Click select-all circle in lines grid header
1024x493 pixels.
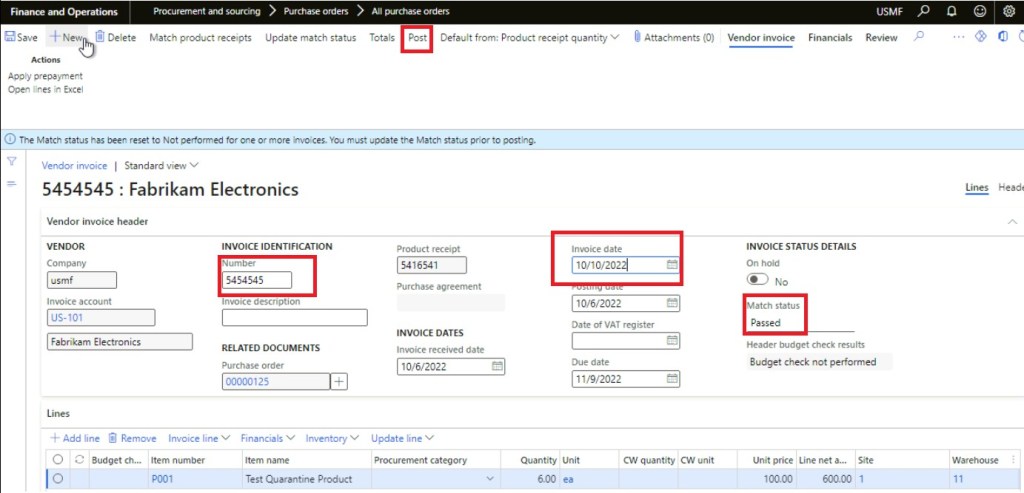pos(58,460)
